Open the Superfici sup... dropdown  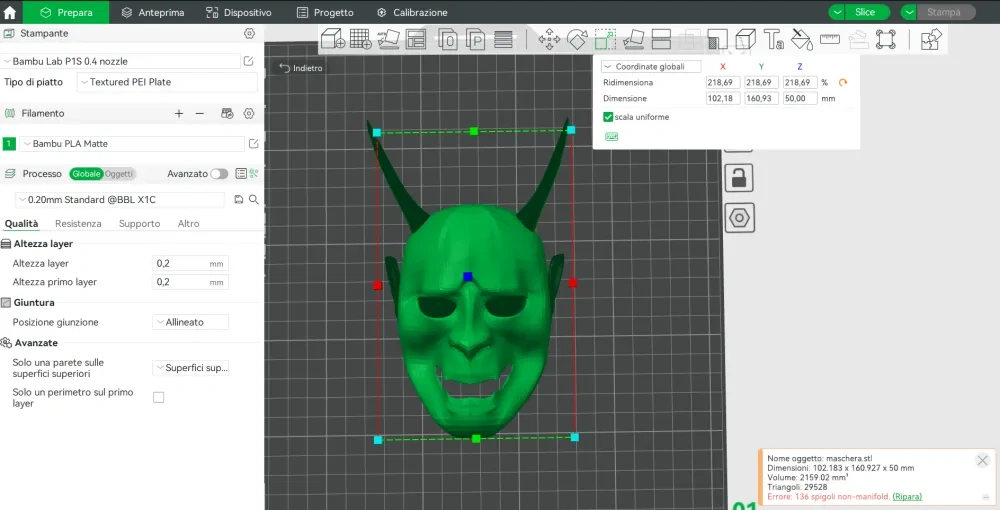[x=190, y=368]
